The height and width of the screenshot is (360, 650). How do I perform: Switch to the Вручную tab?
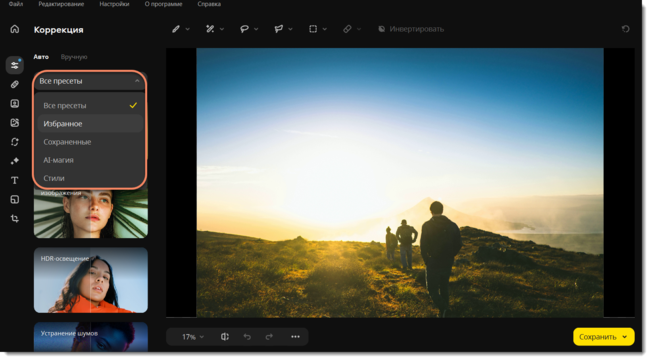[x=74, y=57]
